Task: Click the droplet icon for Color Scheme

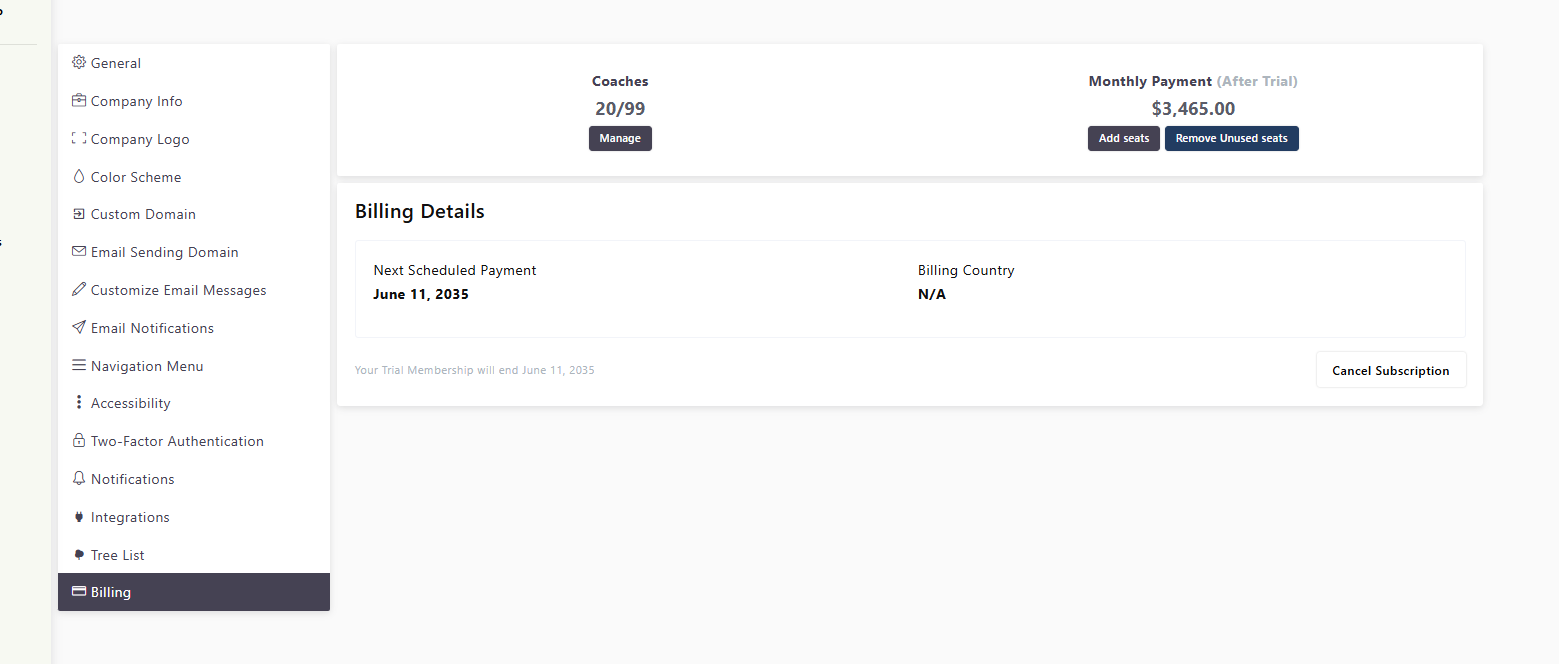Action: [79, 177]
